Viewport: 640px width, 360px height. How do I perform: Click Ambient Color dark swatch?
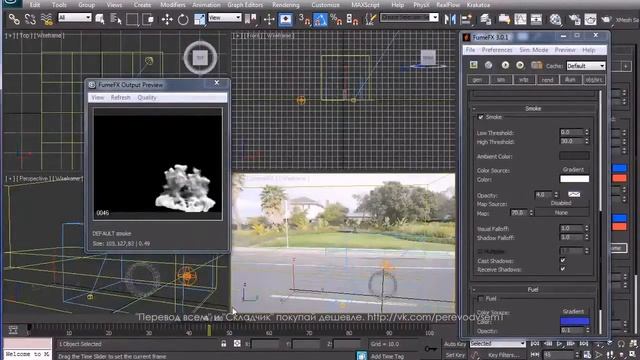pos(574,156)
